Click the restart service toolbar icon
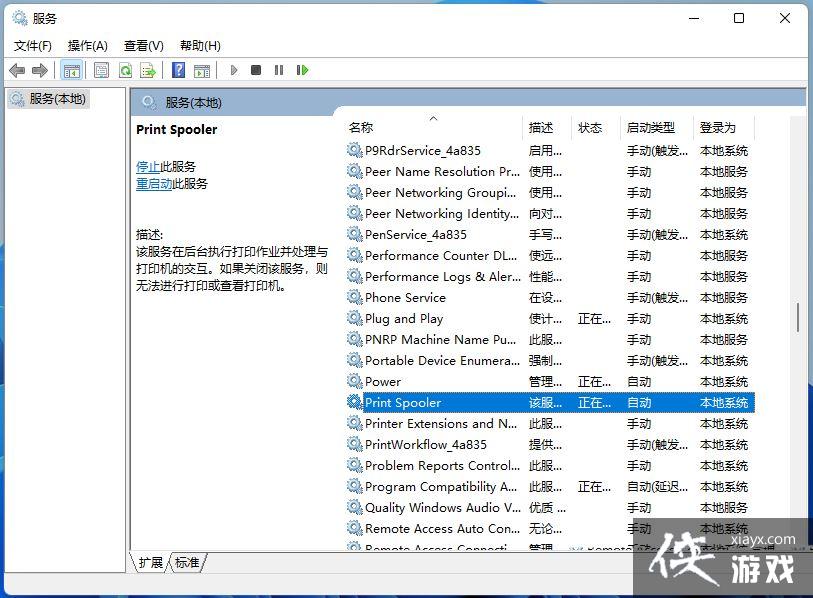 pos(302,70)
